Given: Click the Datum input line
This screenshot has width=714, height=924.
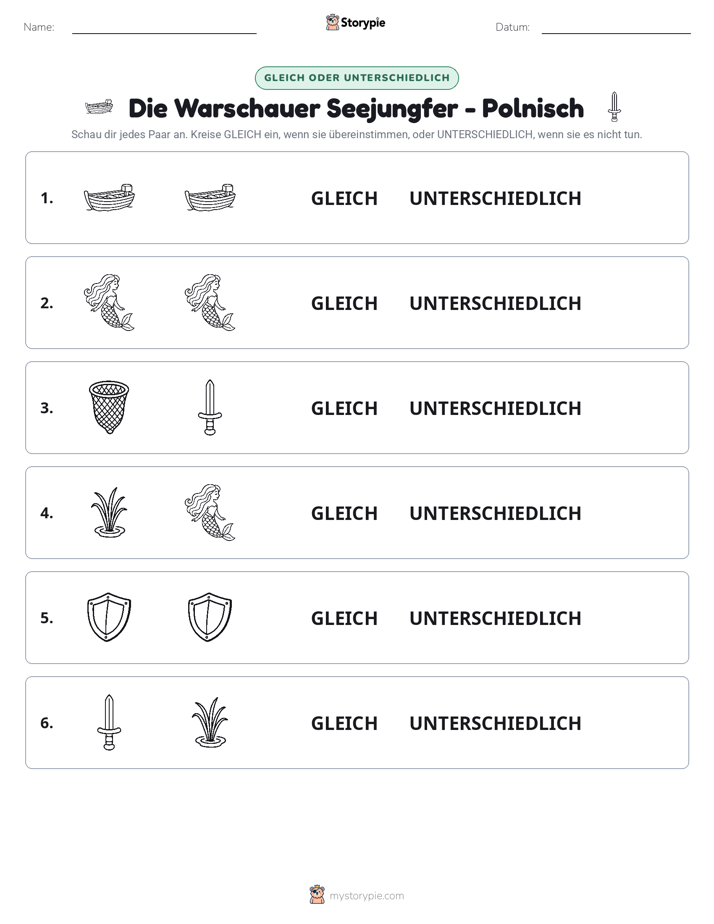Looking at the screenshot, I should tap(616, 27).
